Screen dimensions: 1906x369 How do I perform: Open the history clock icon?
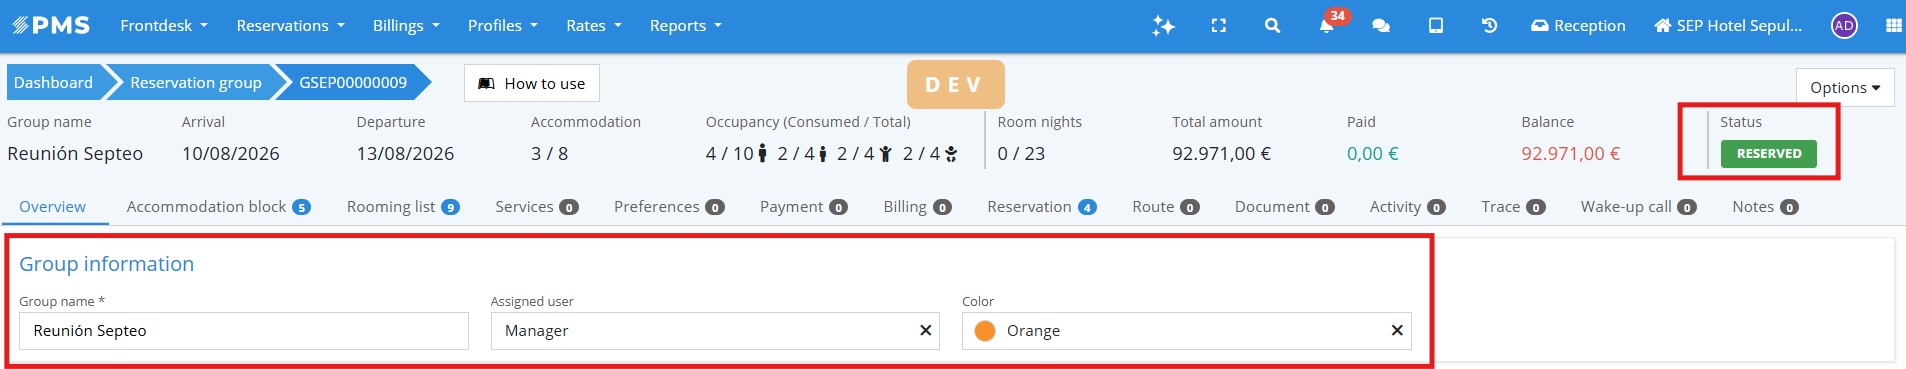[1489, 26]
